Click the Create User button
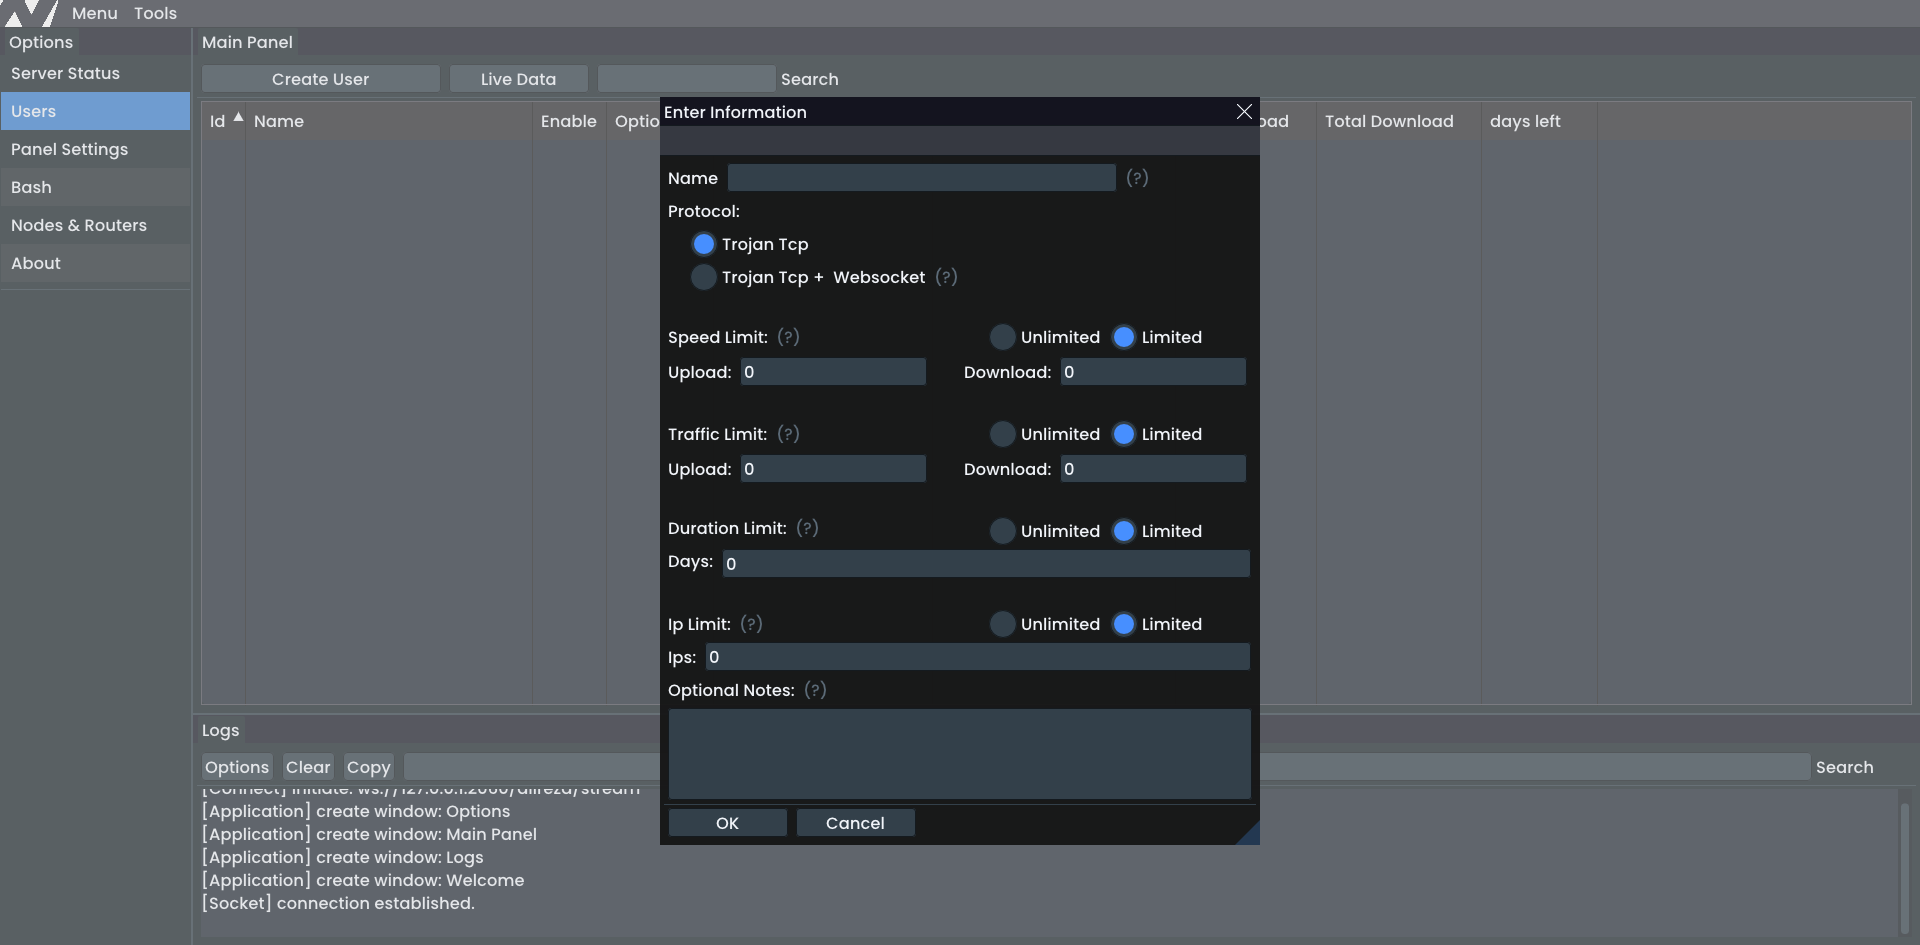This screenshot has width=1920, height=945. [x=321, y=78]
